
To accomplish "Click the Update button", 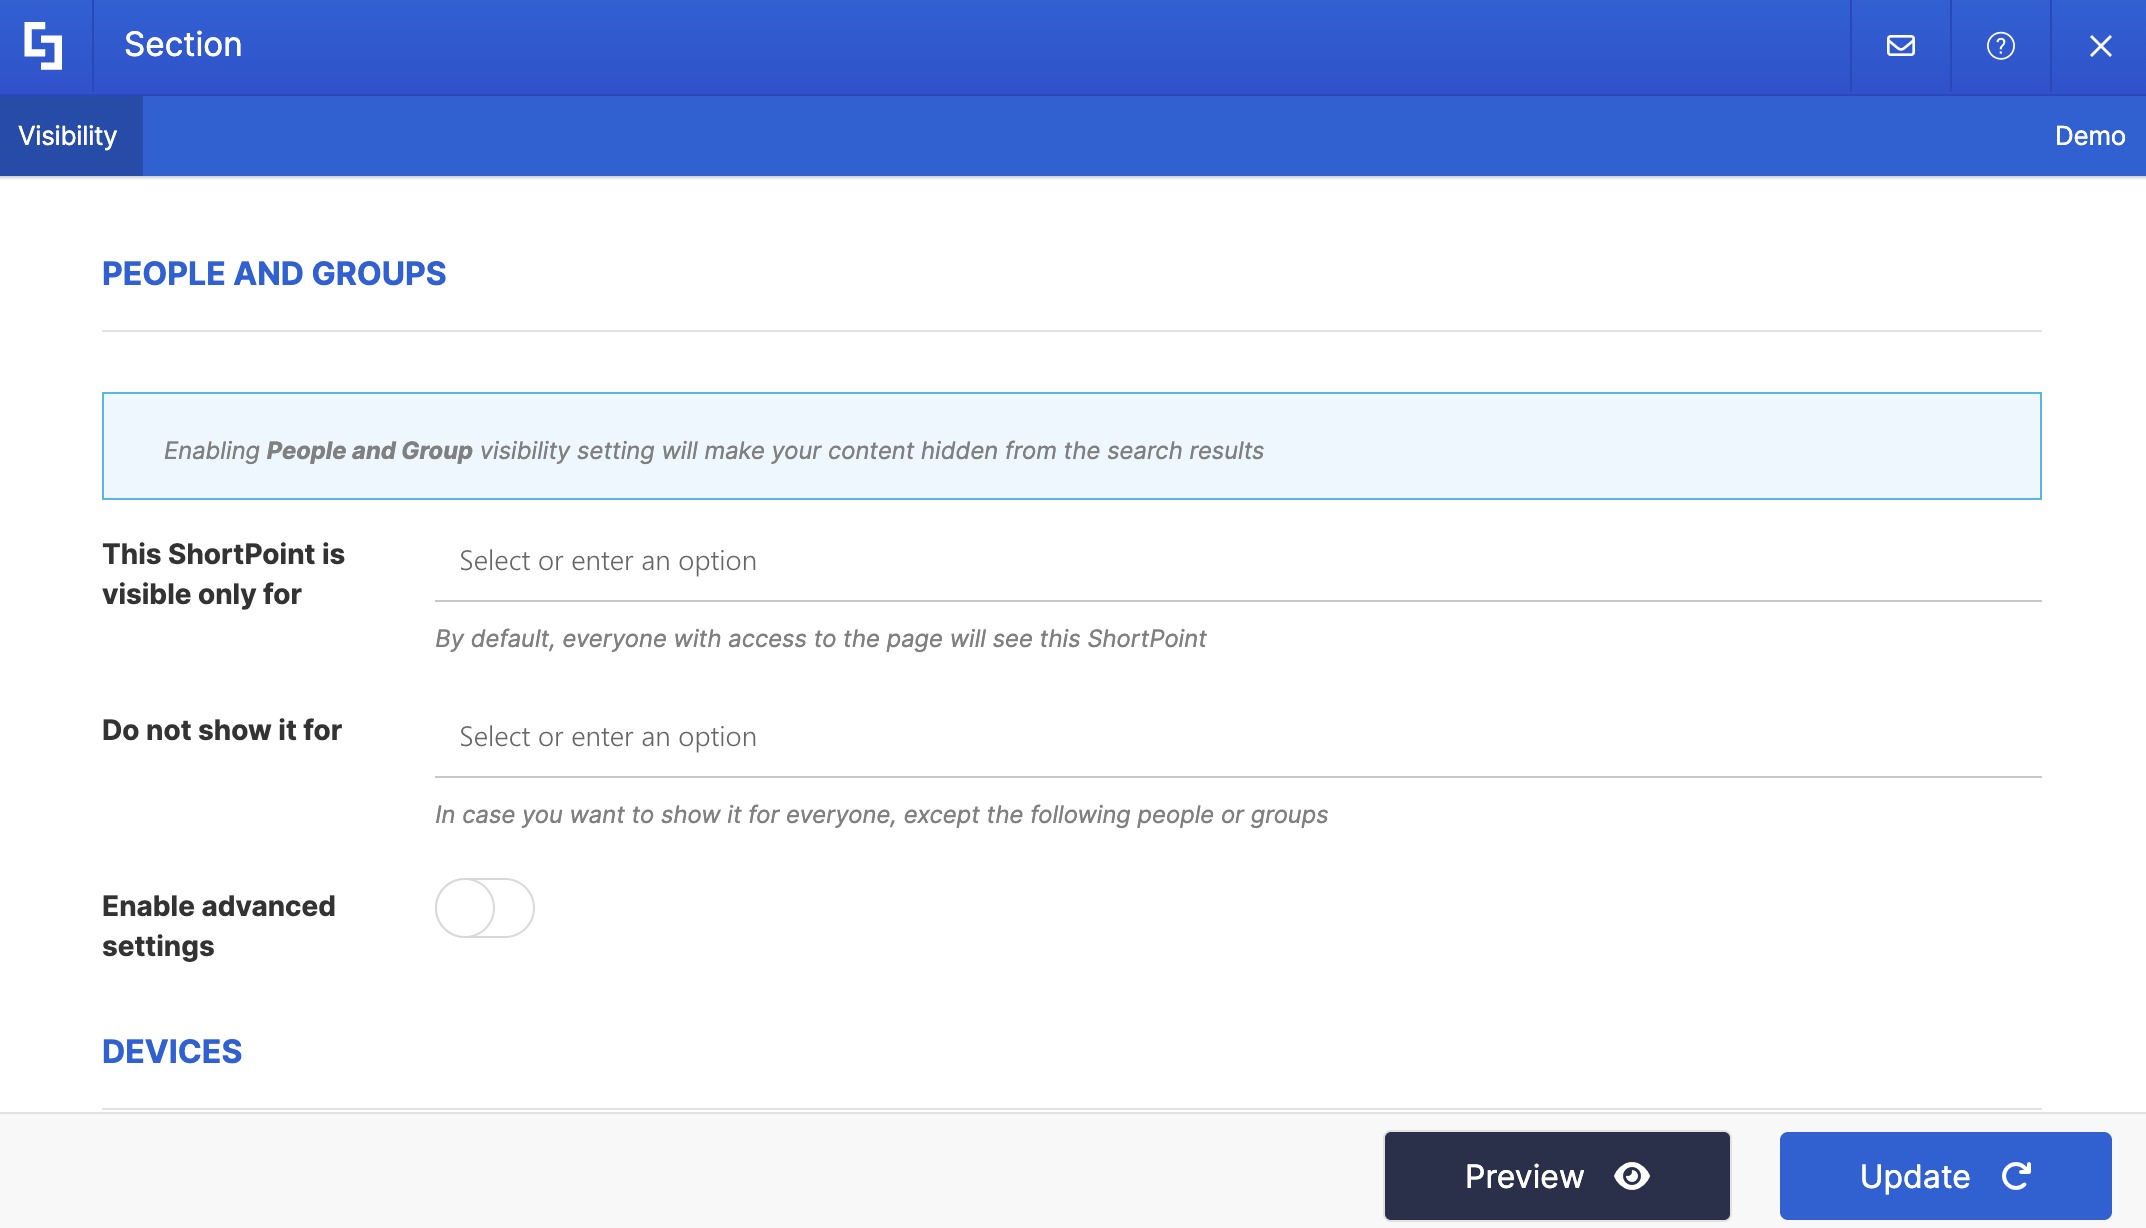I will pos(1944,1176).
